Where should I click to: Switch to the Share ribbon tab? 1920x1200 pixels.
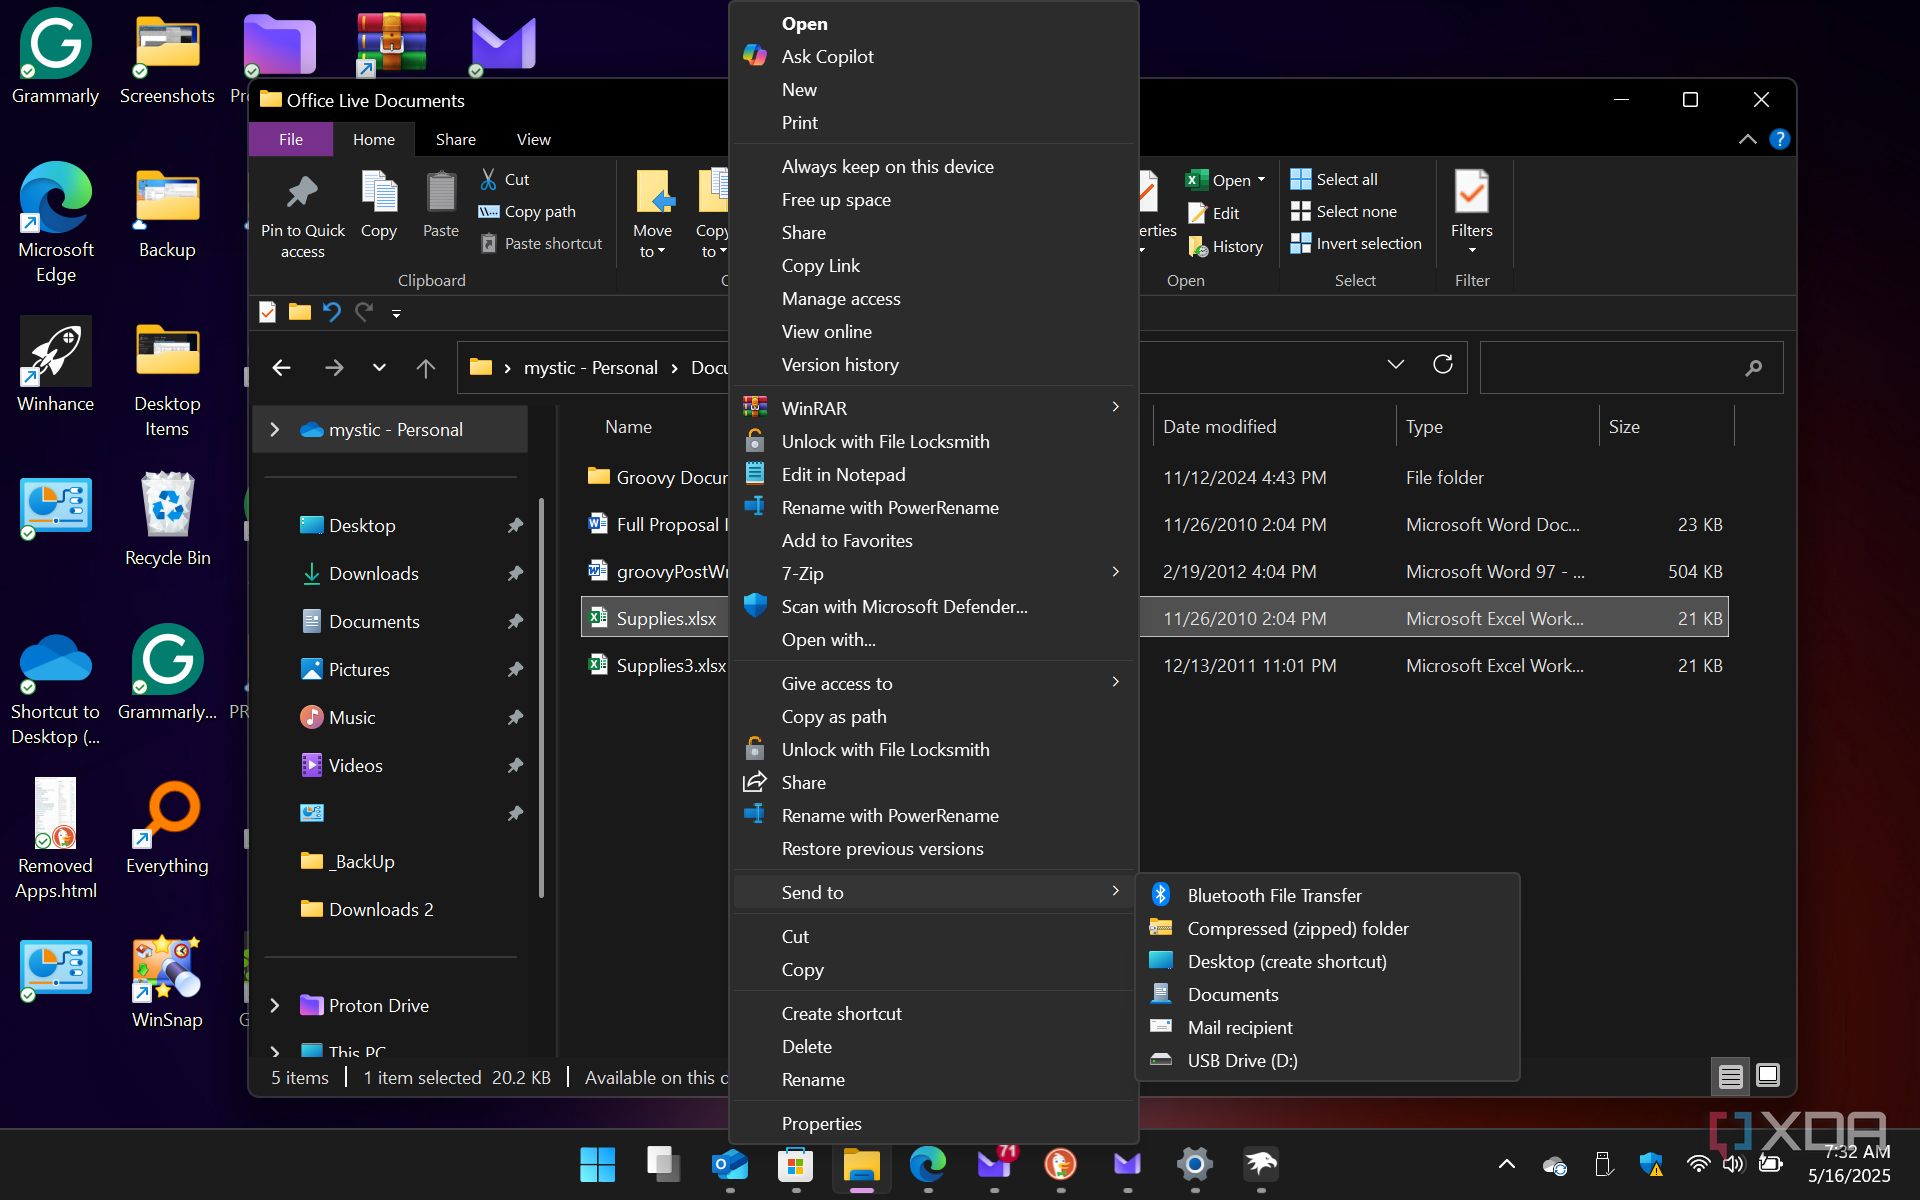[455, 139]
